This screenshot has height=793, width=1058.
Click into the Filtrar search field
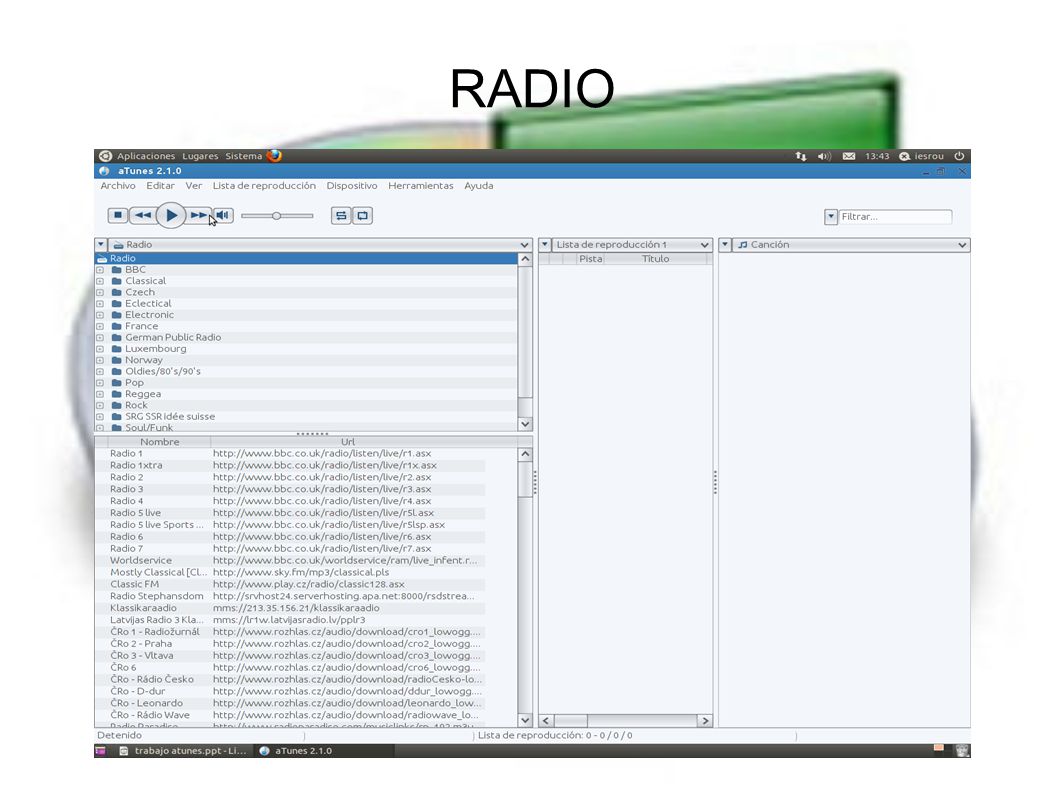click(x=895, y=217)
